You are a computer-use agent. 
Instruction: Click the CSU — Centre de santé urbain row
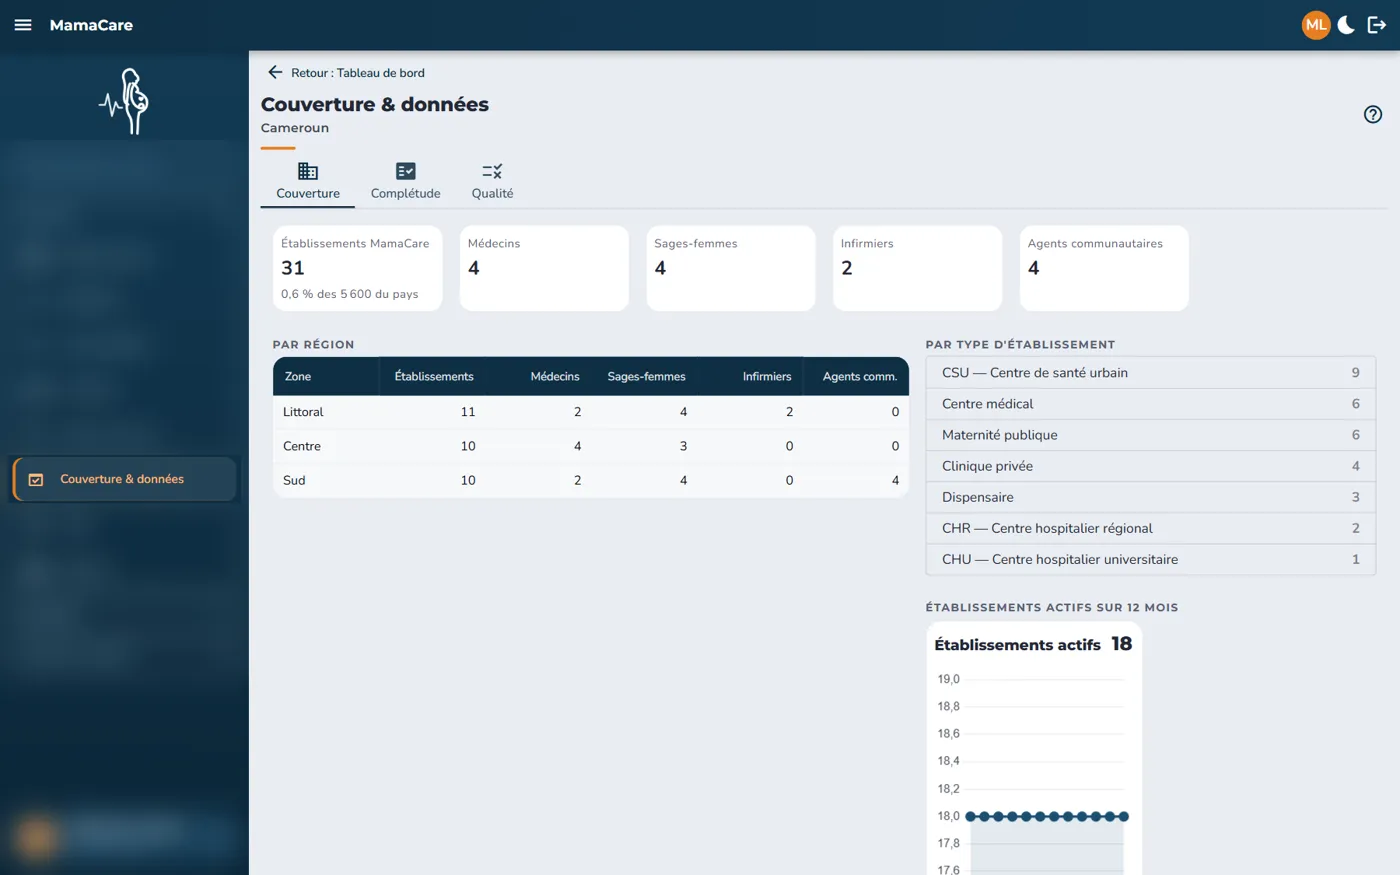click(x=1151, y=372)
